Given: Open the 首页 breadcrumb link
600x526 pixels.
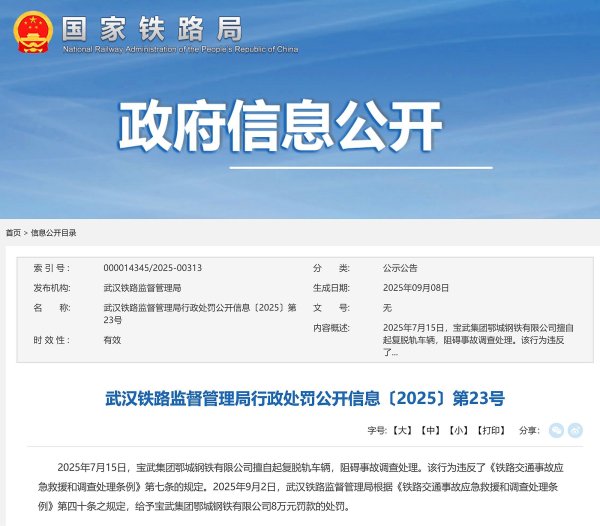Looking at the screenshot, I should [x=13, y=233].
